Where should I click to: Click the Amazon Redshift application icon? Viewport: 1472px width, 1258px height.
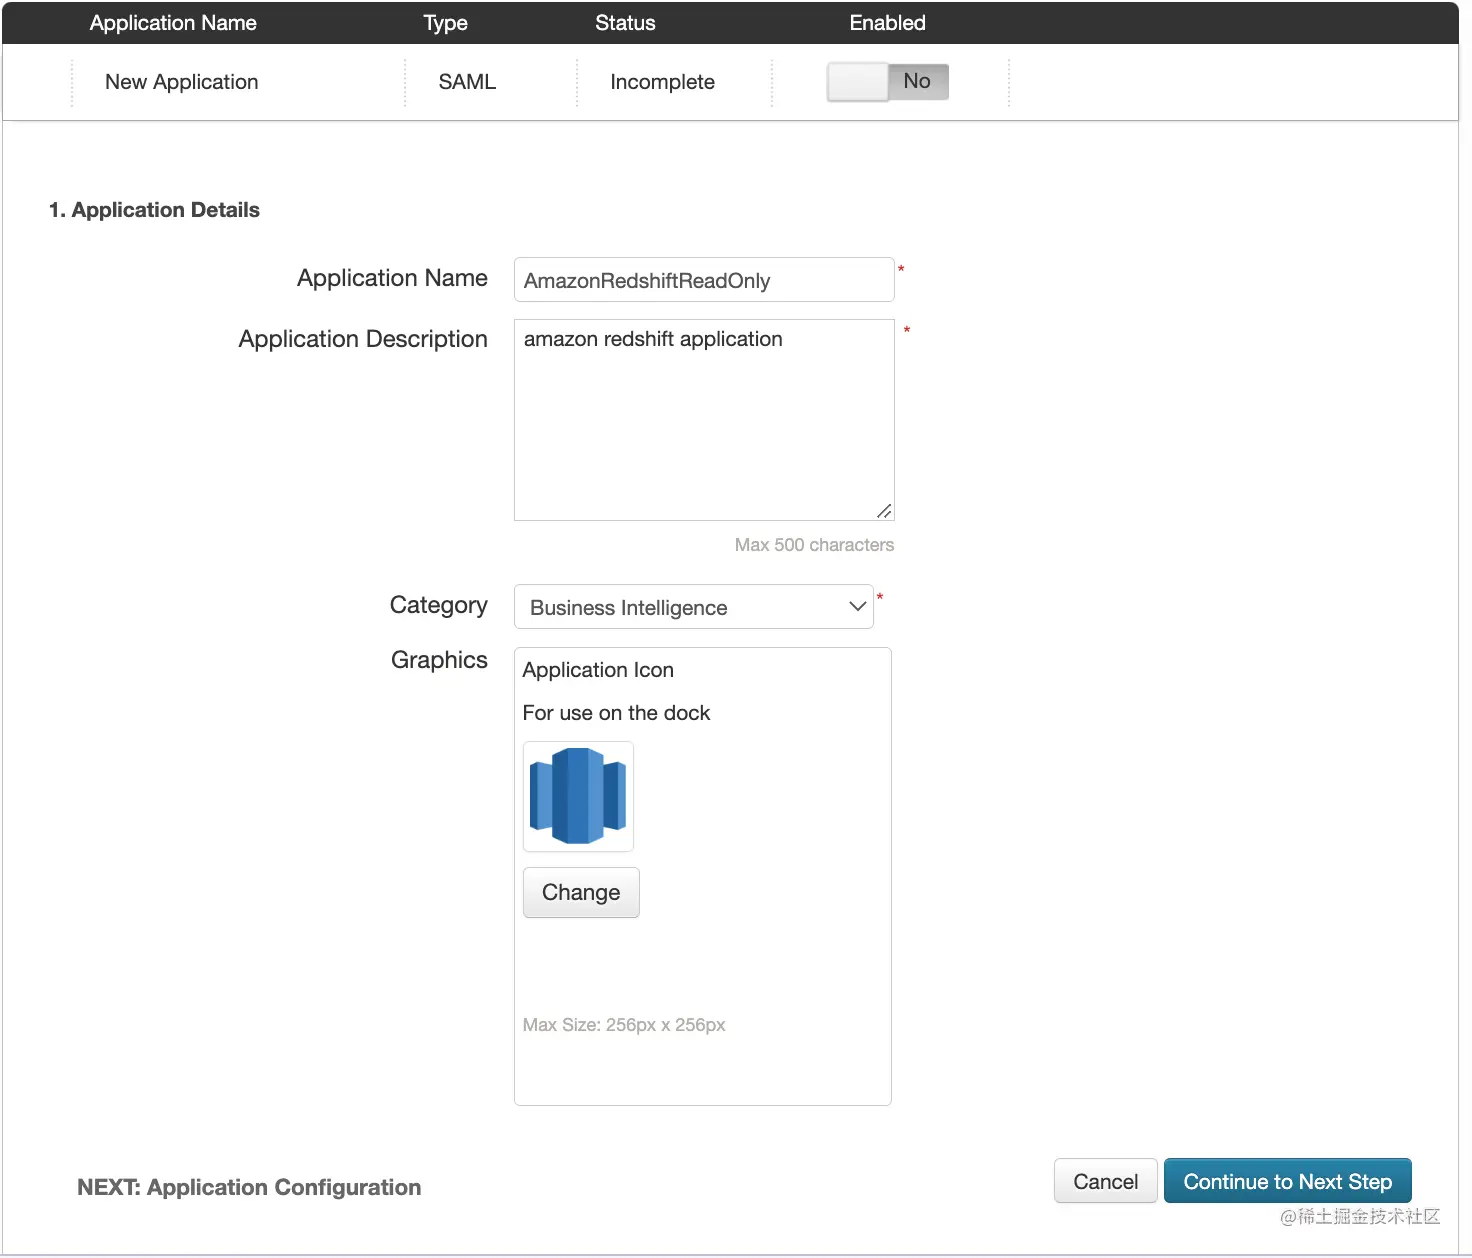point(578,796)
